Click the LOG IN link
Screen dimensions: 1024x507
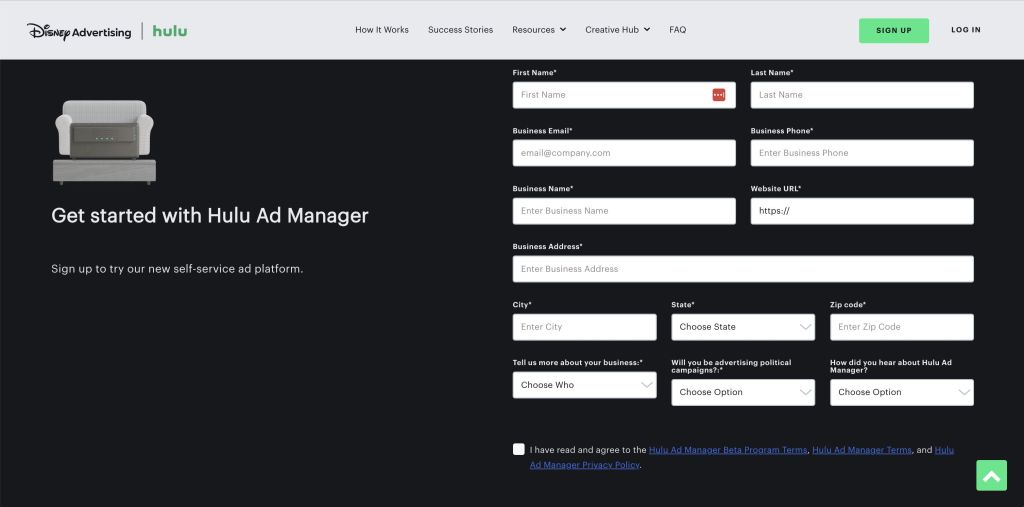click(x=966, y=30)
